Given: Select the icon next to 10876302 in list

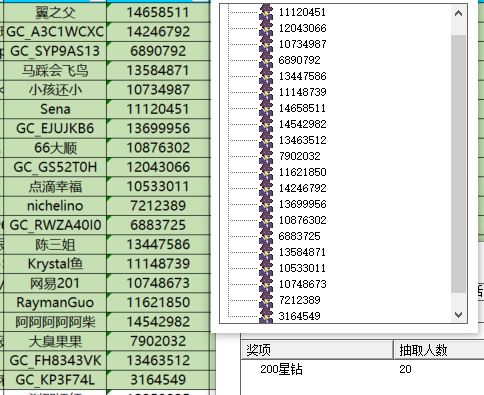Looking at the screenshot, I should pos(266,220).
